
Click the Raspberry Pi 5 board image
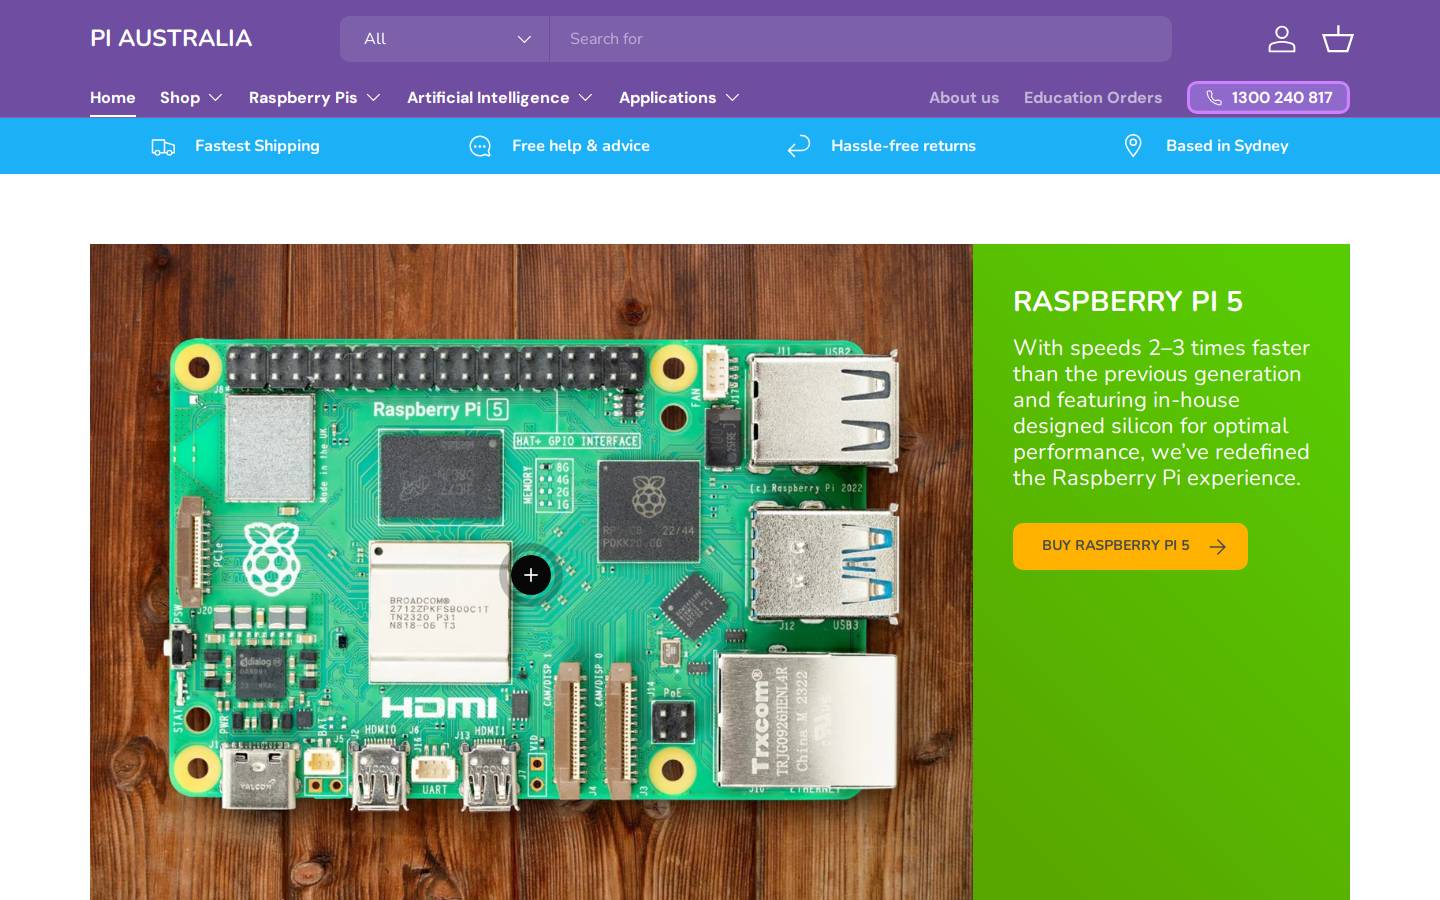[531, 572]
